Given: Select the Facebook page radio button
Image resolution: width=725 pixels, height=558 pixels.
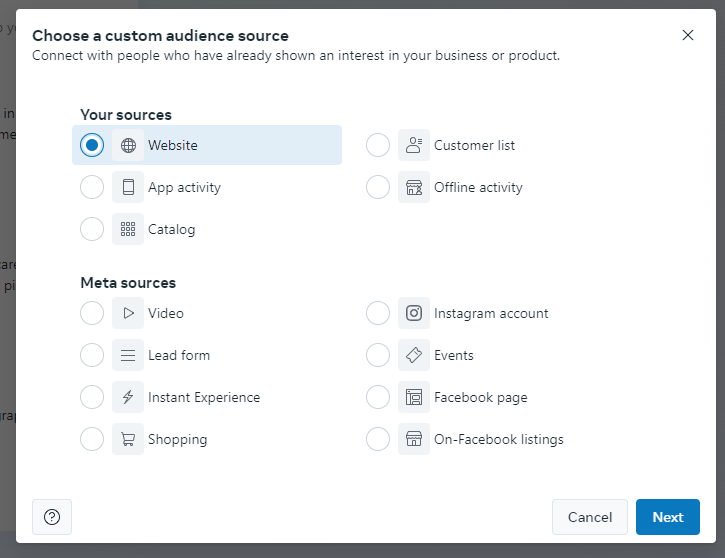Looking at the screenshot, I should (378, 397).
